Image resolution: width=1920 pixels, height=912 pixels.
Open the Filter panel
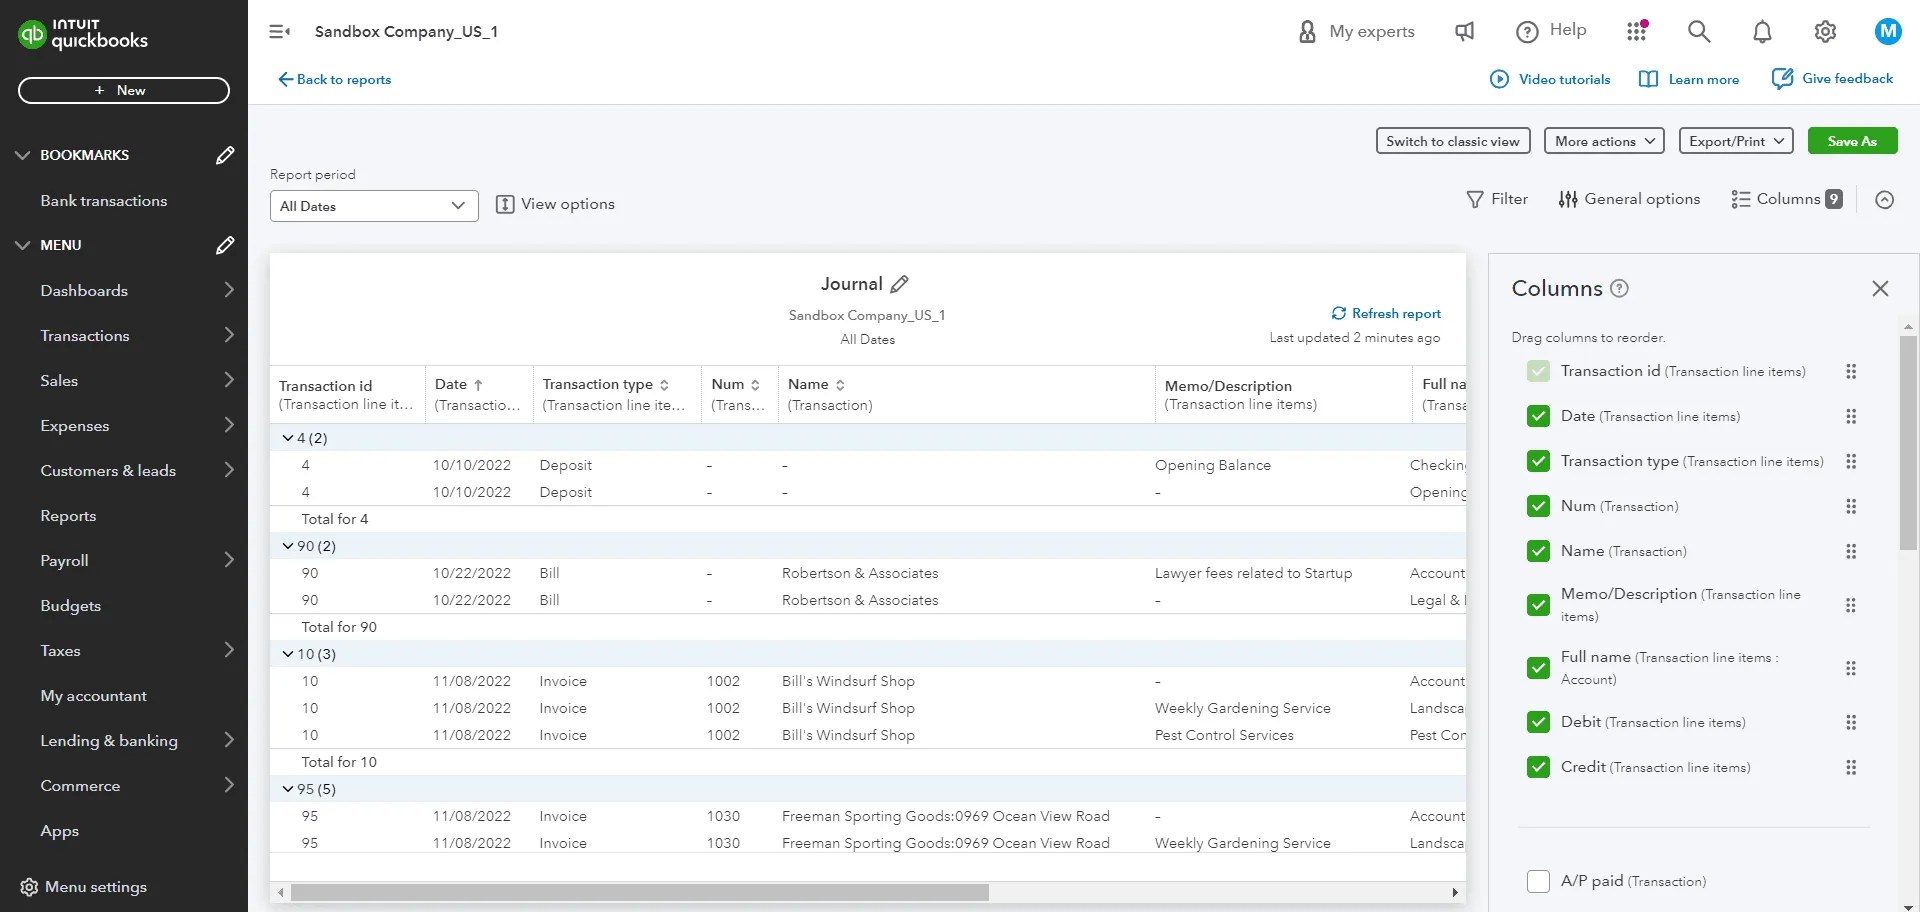click(1497, 199)
